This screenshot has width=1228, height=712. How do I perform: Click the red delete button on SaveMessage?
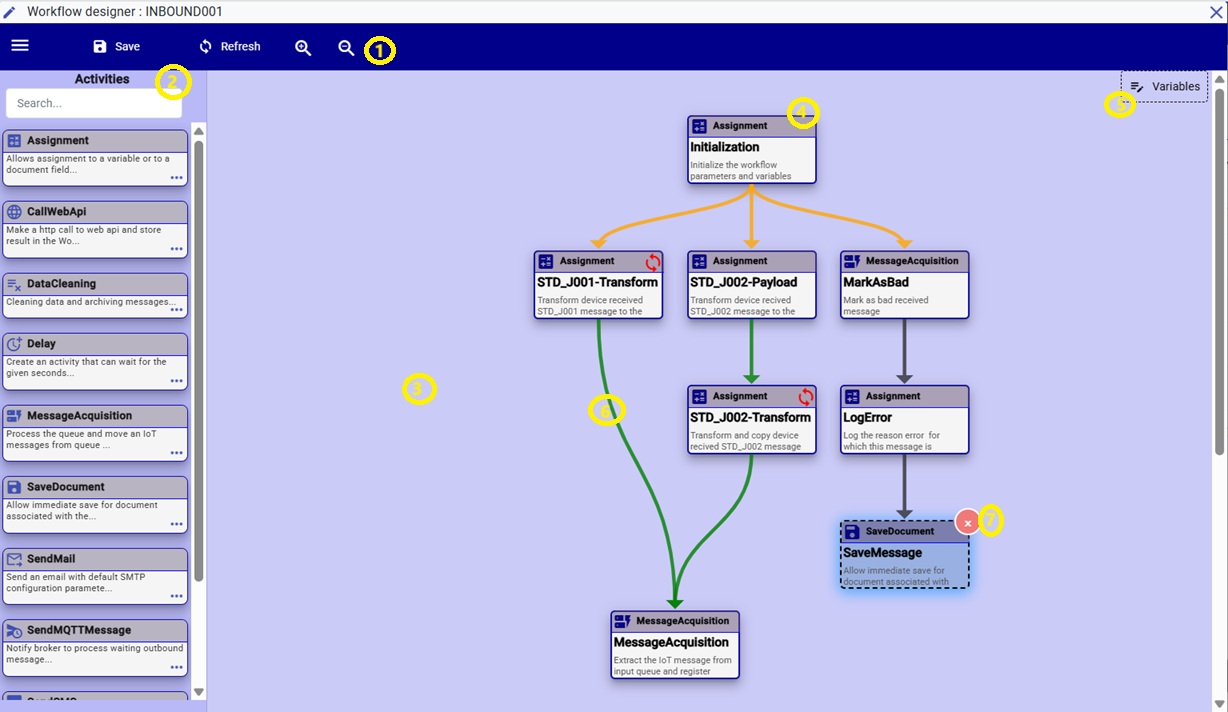967,522
